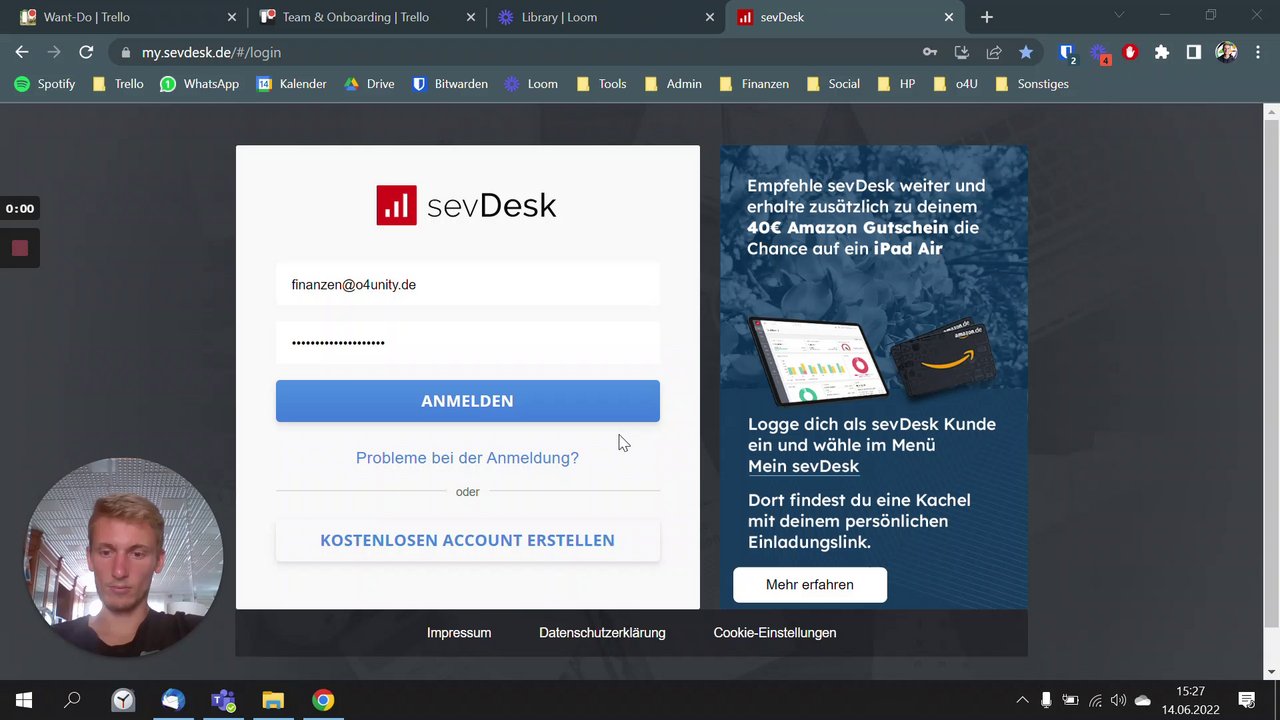
Task: Open the saved passwords key icon
Action: (x=930, y=52)
